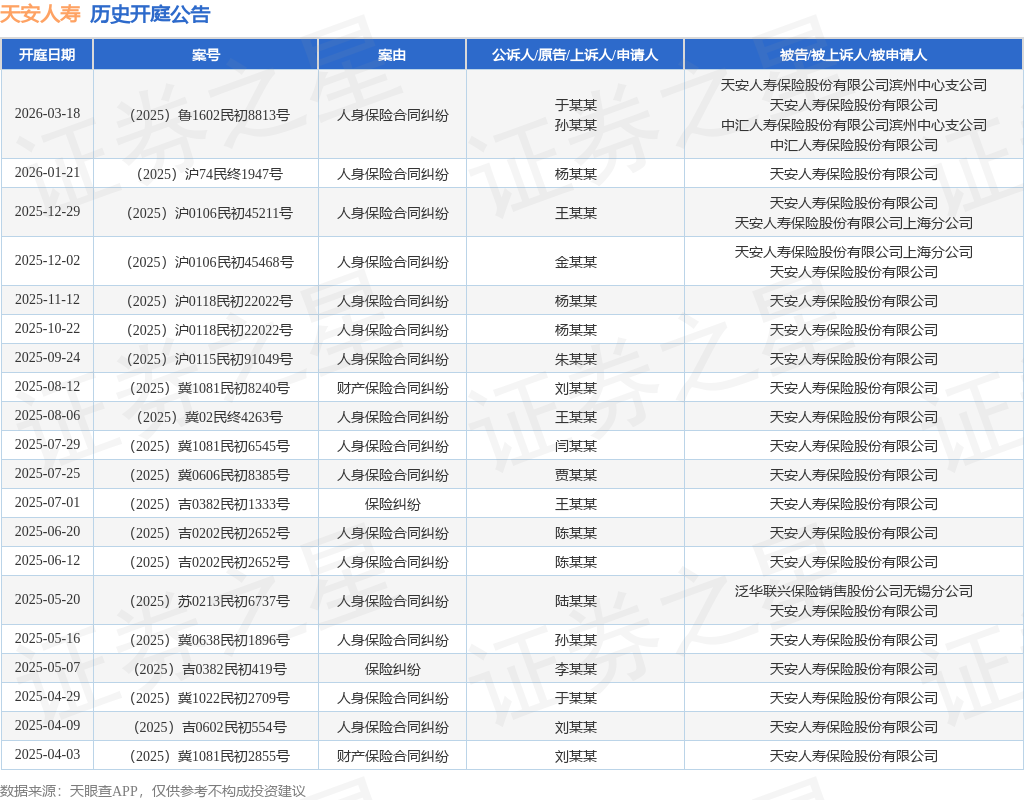Screen dimensions: 1024x800
Task: Click the 公诉人/原告/上诉人/申请人 header
Action: click(x=575, y=55)
